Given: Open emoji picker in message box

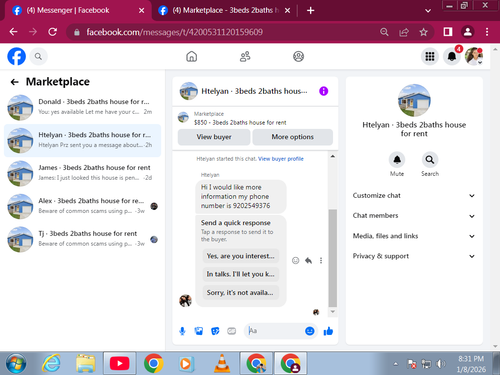Looking at the screenshot, I should point(310,331).
